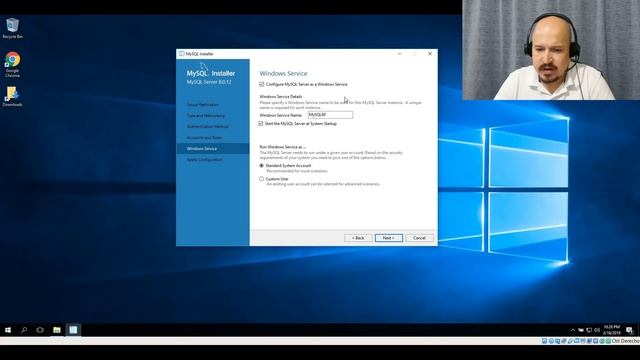Click the Next button

(389, 238)
